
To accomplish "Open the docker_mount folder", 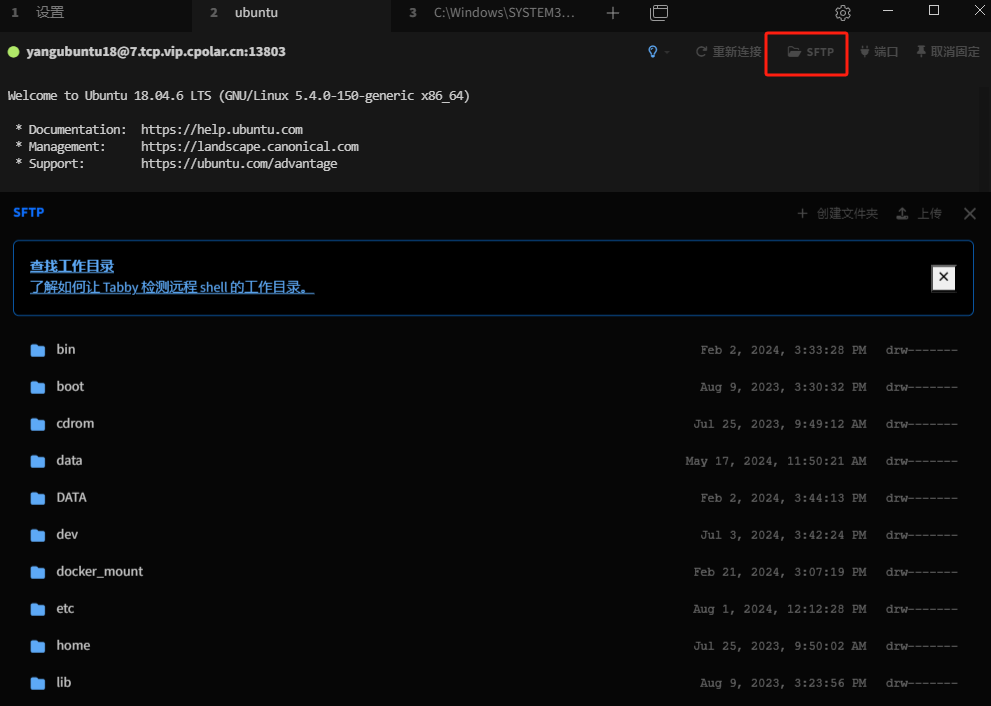I will coord(99,572).
